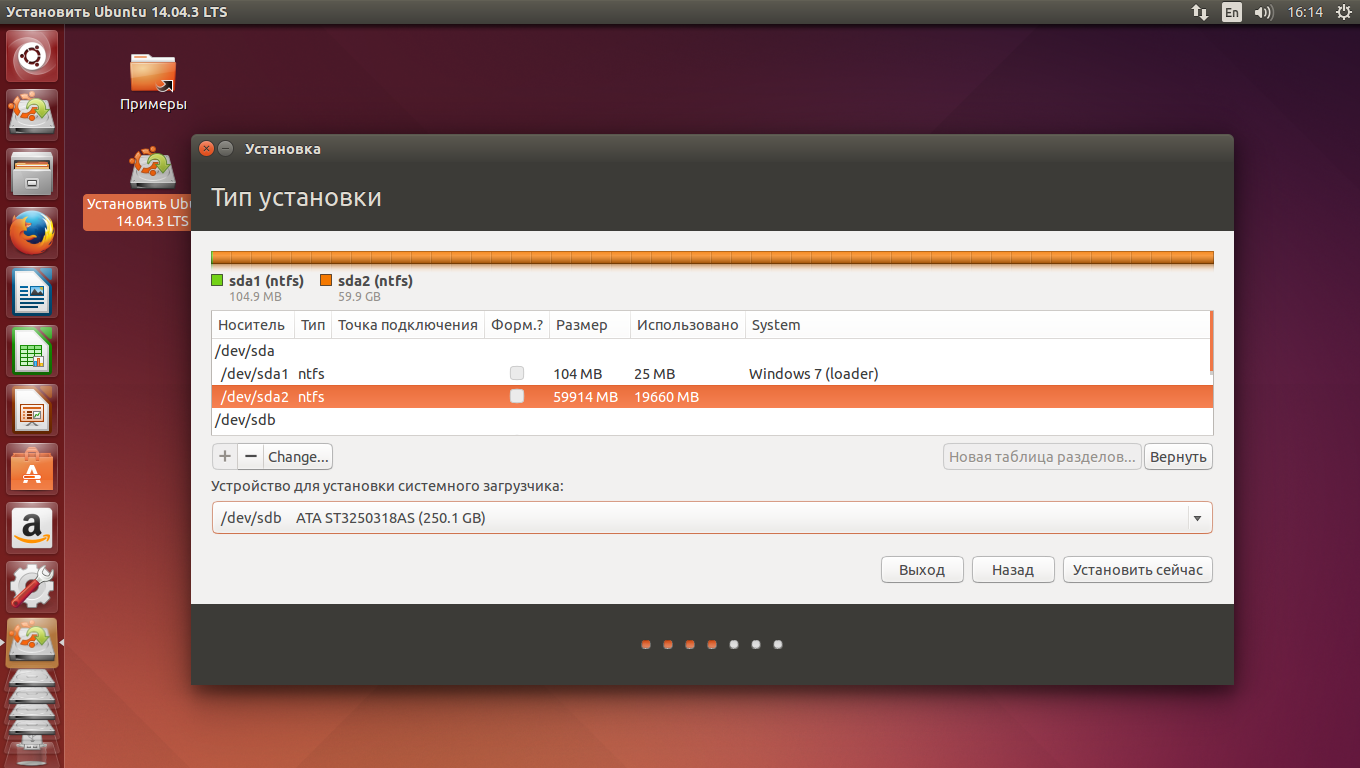This screenshot has width=1360, height=768.
Task: Launch Firefox from the launcher
Action: 33,233
